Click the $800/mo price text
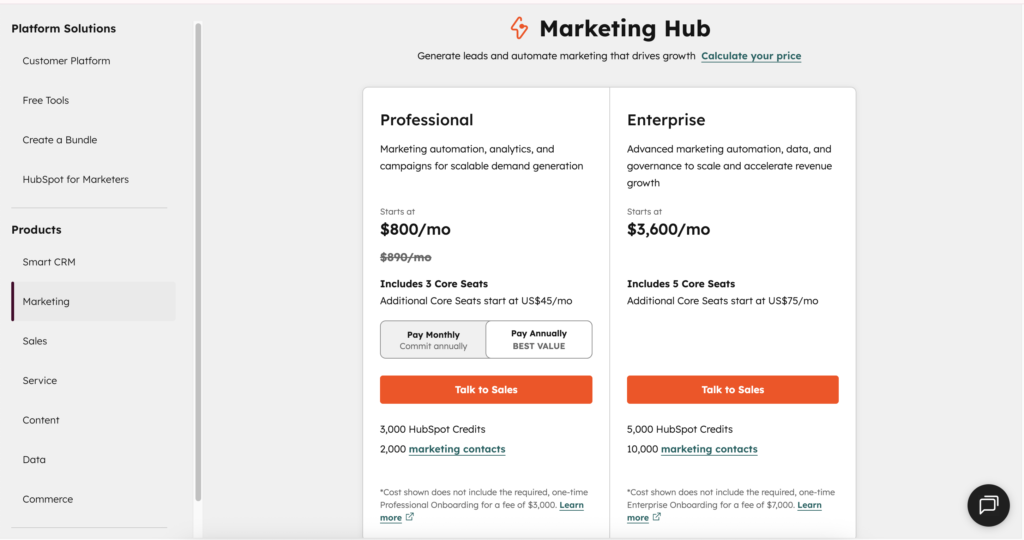The height and width of the screenshot is (540, 1024). pos(415,229)
